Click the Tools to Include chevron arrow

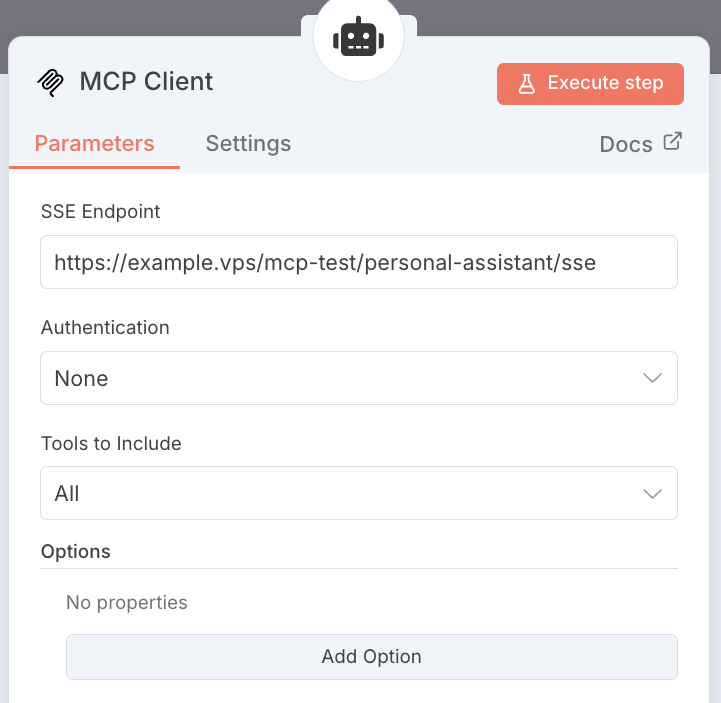[x=652, y=494]
